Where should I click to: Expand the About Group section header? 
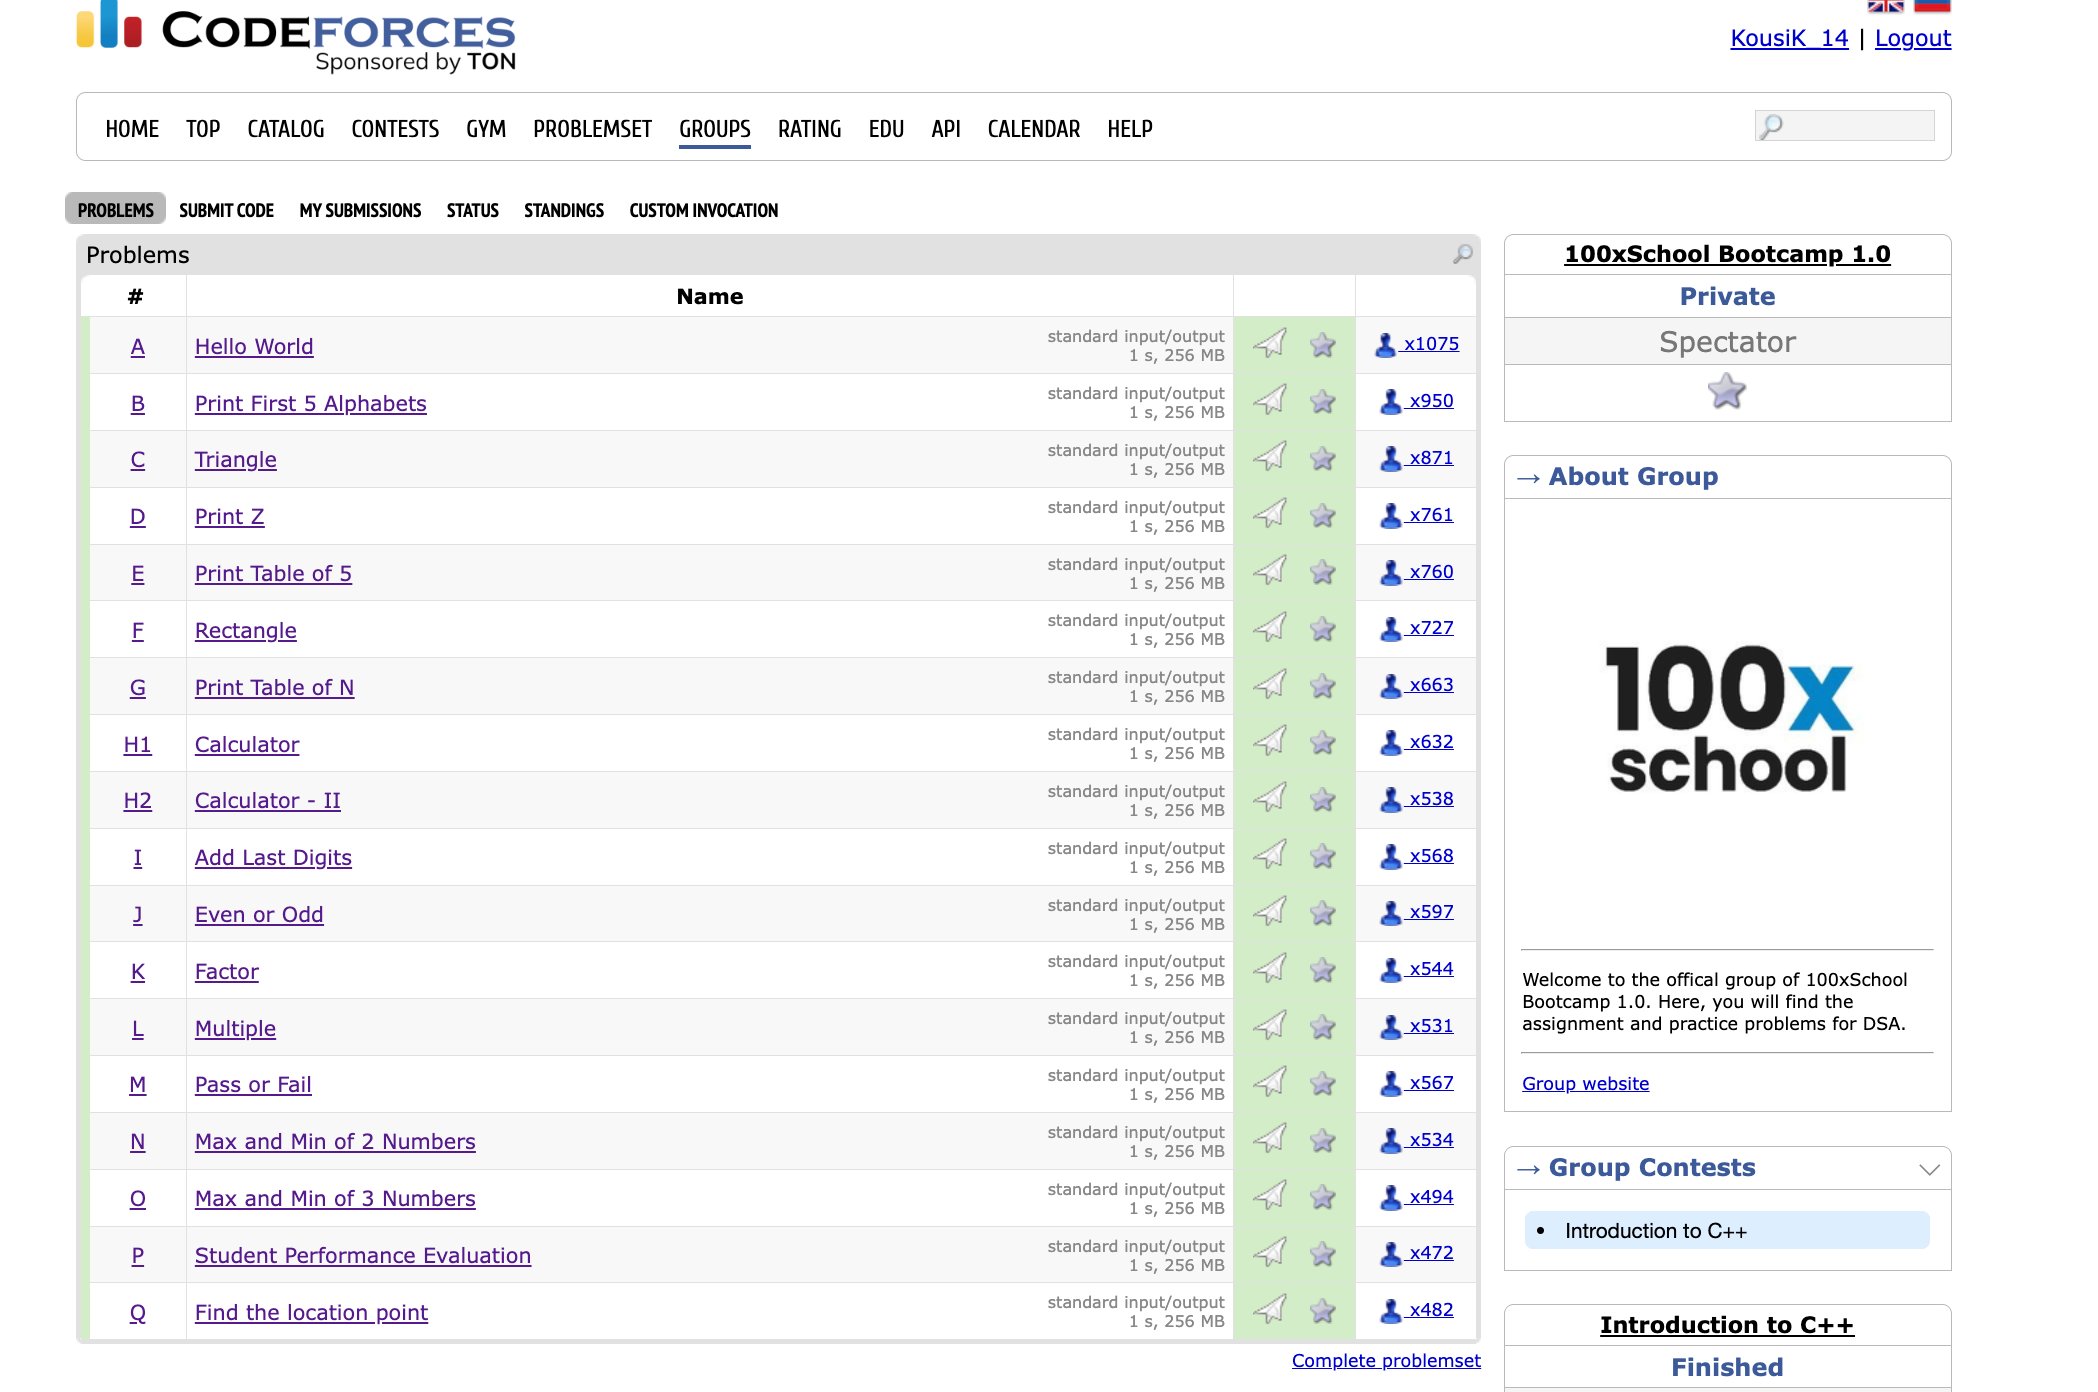1633,477
